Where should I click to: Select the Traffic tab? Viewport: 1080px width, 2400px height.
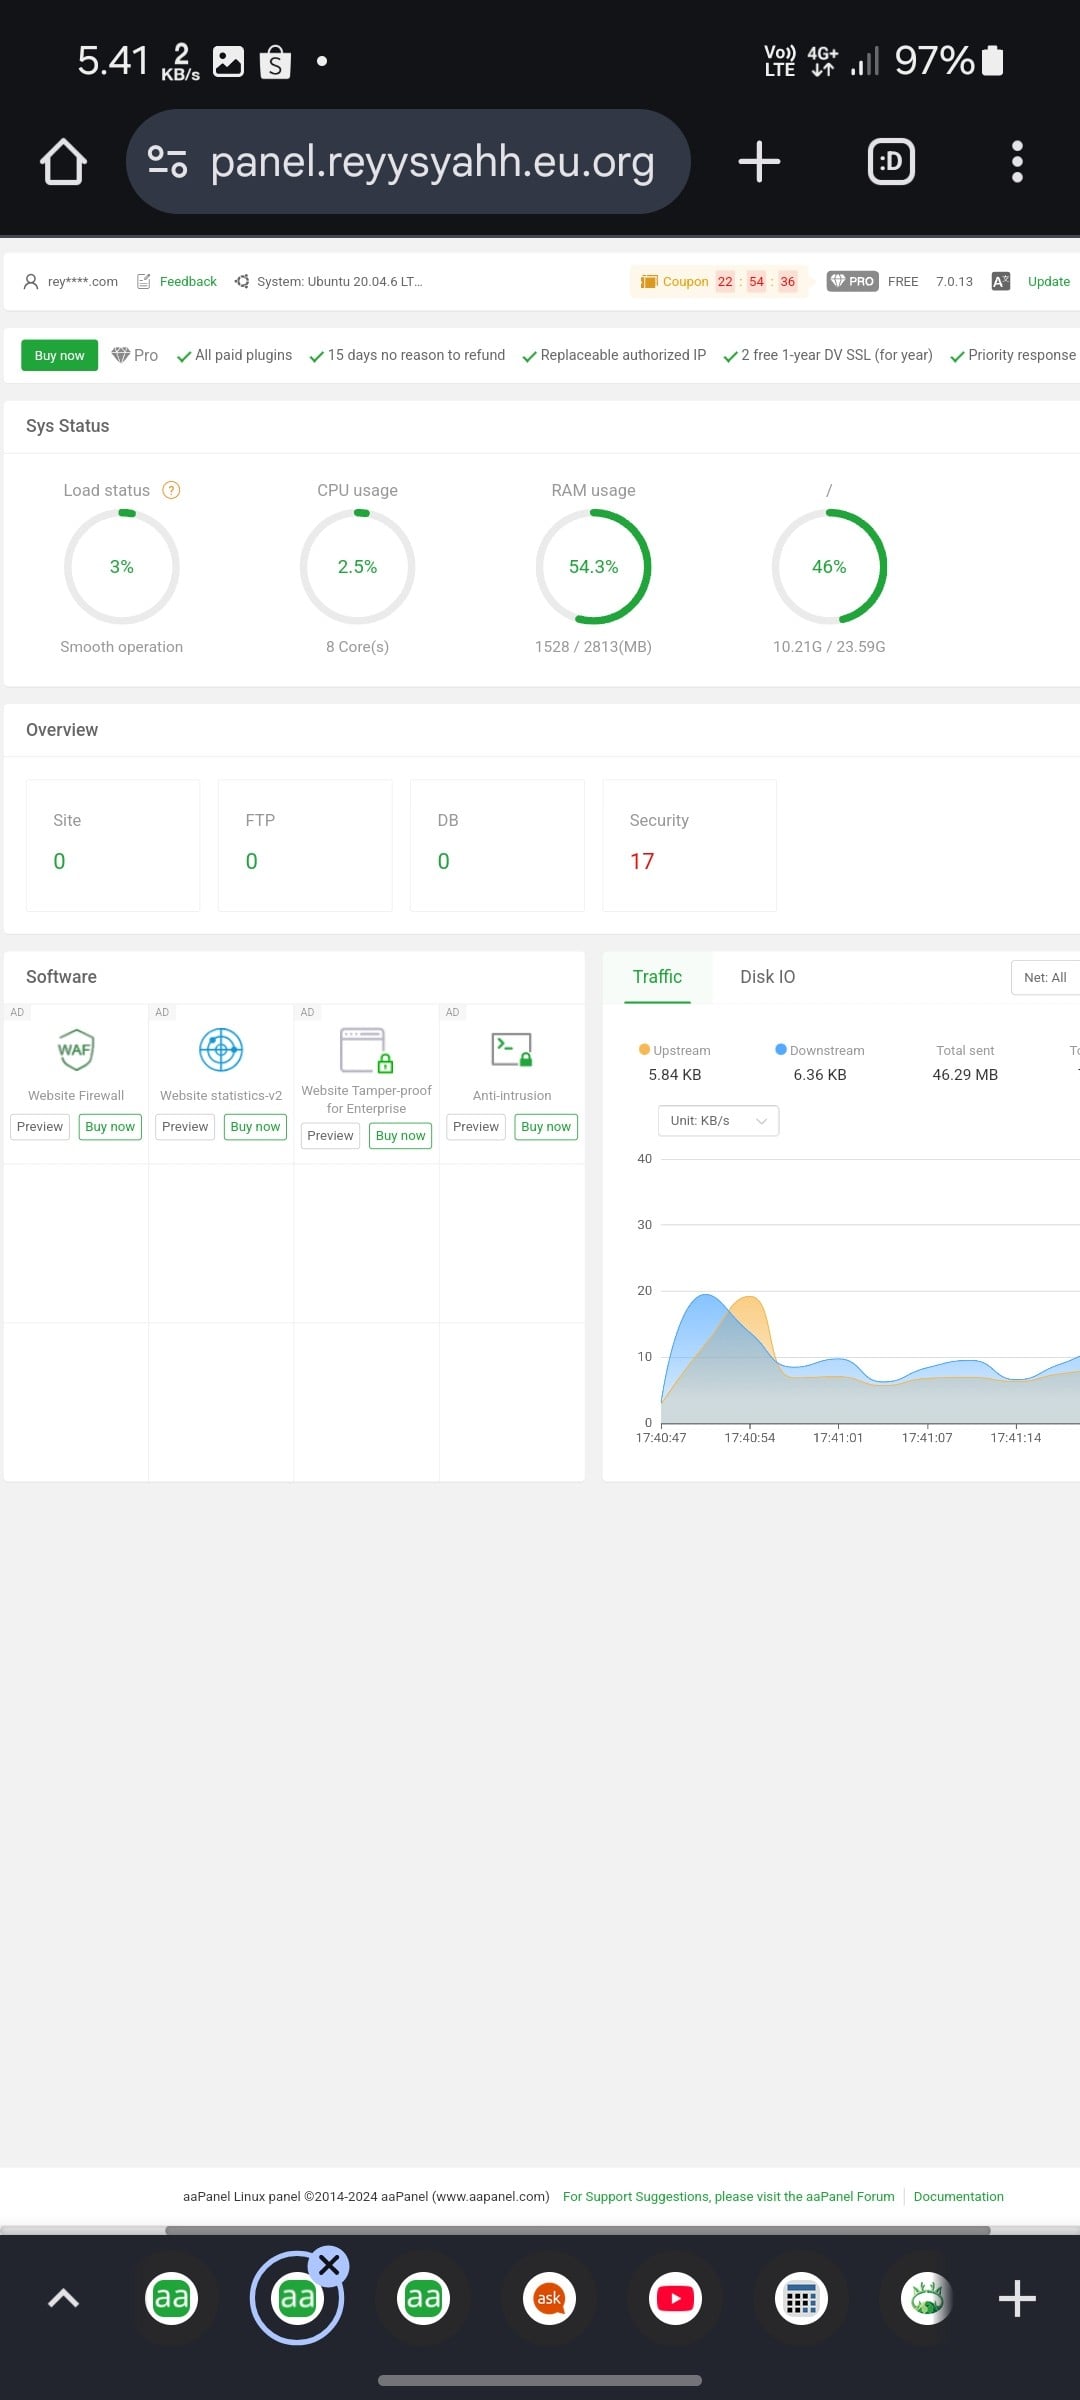coord(657,977)
